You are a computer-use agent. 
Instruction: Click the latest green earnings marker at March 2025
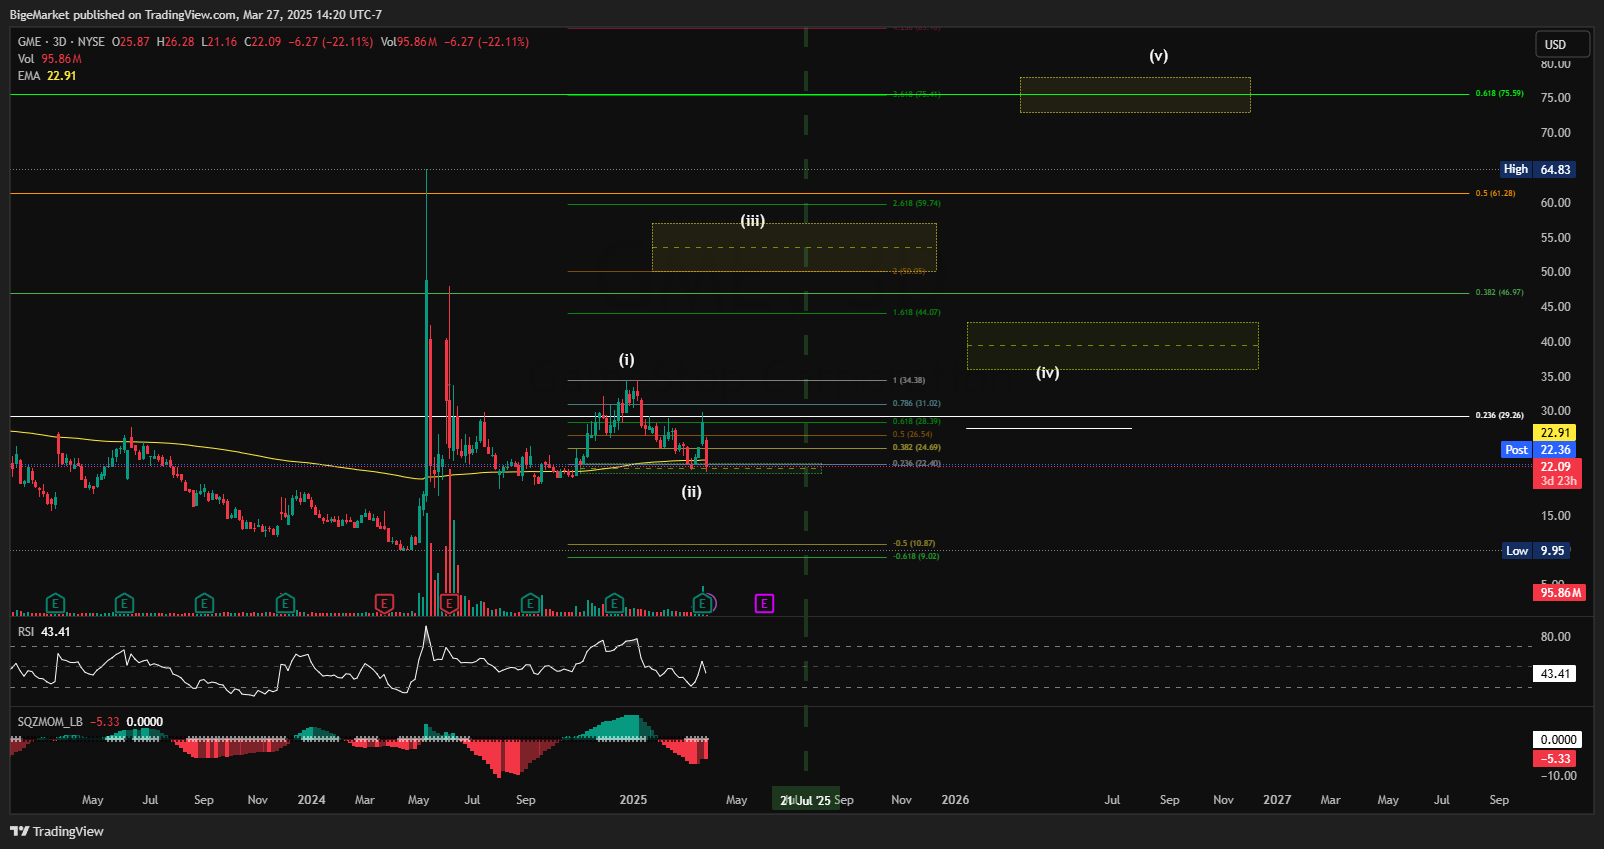pos(703,603)
